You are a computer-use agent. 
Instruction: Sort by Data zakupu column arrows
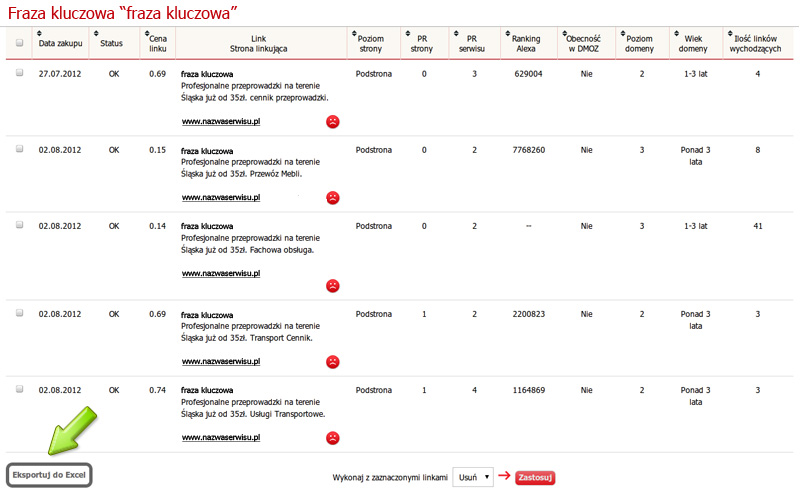coord(60,43)
